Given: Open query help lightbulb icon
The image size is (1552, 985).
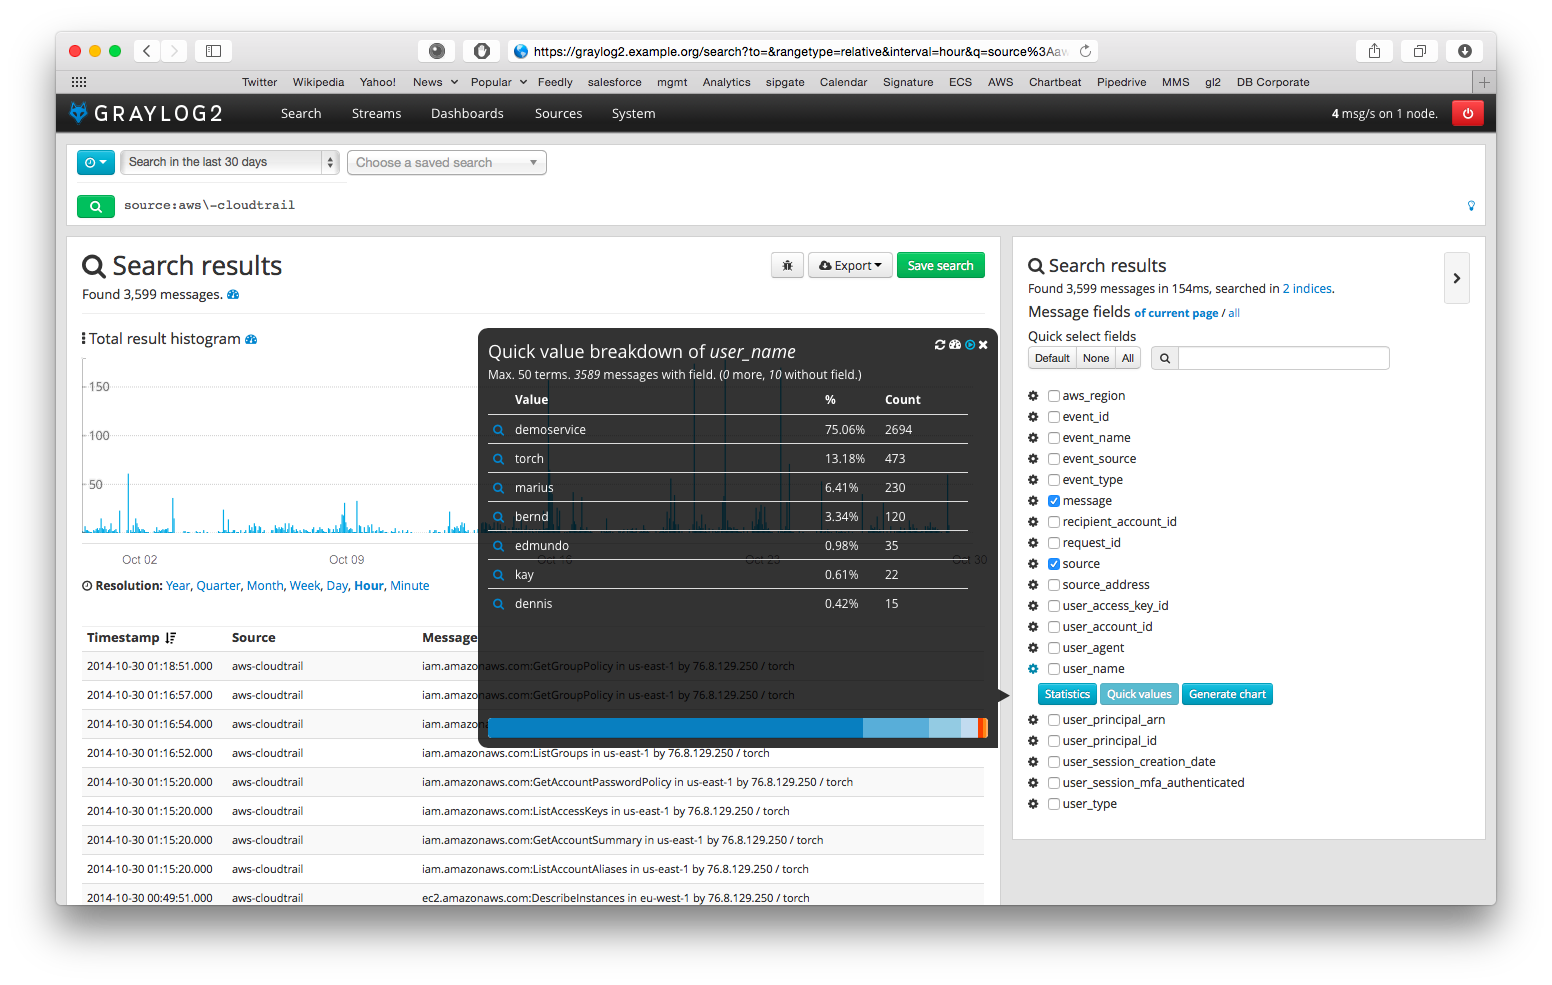Looking at the screenshot, I should pos(1471,206).
